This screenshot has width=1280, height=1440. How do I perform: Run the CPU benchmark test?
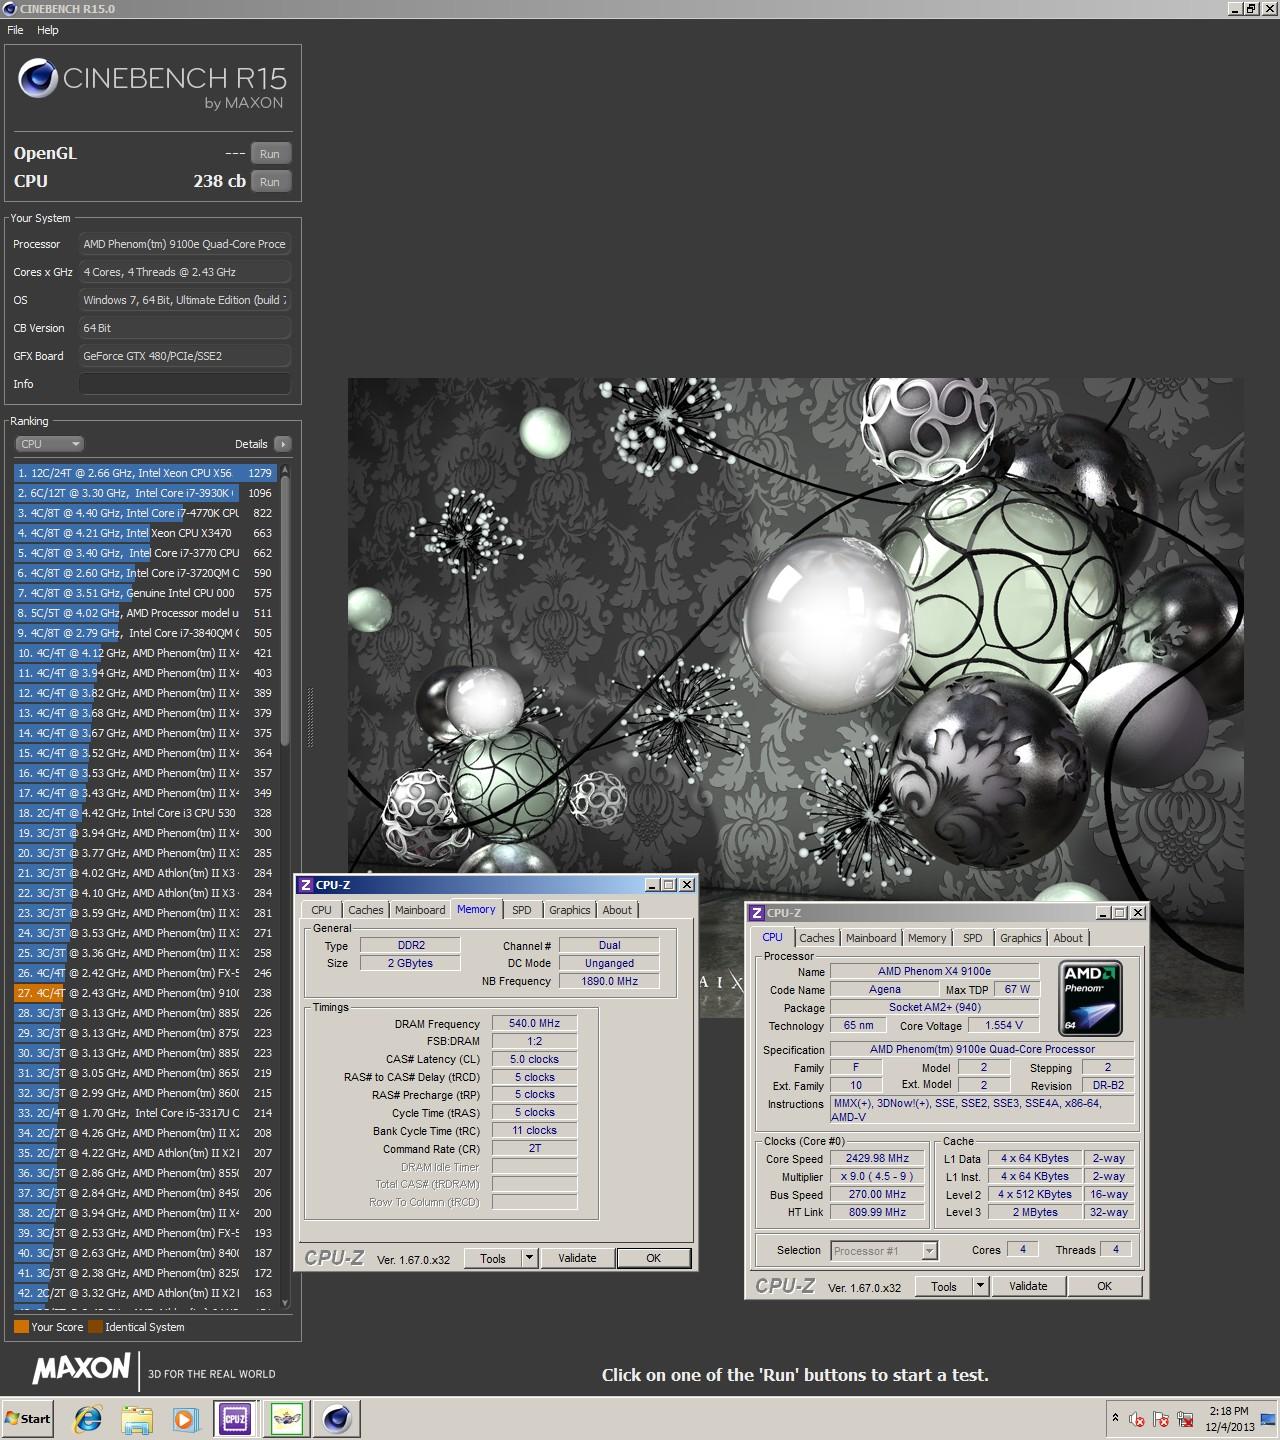pyautogui.click(x=270, y=182)
